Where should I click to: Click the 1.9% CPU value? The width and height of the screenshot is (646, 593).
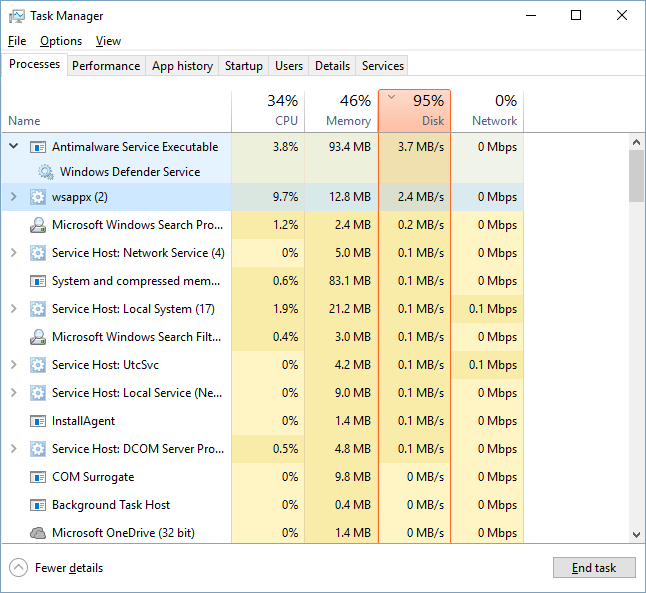(285, 309)
